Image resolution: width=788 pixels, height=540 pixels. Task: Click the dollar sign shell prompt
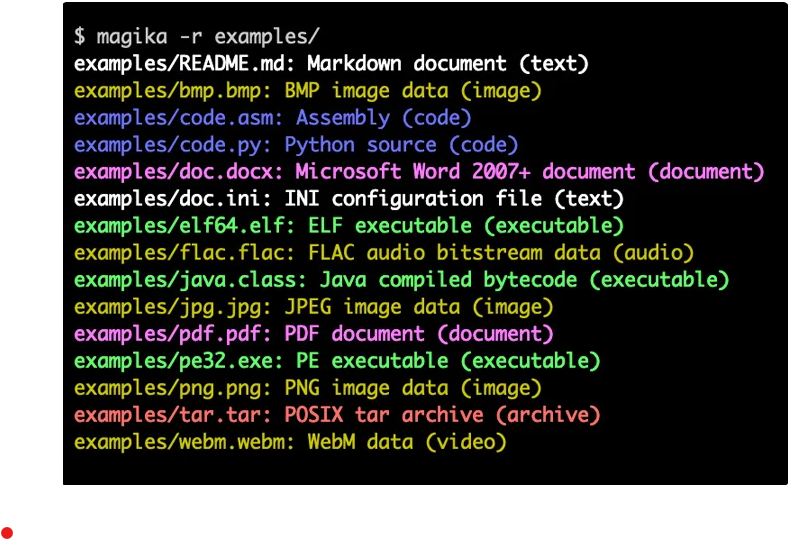click(x=79, y=37)
